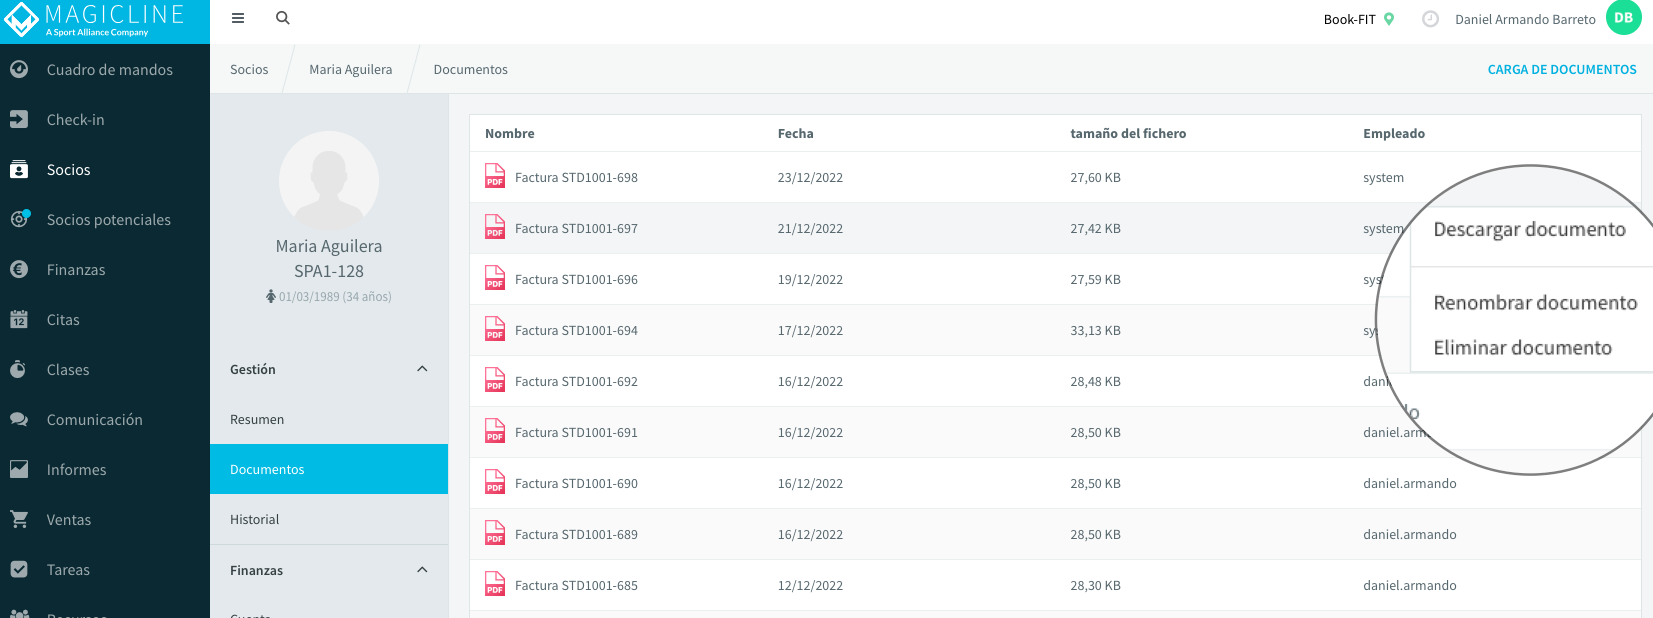Screen dimensions: 1653x618
Task: Open Citas in sidebar
Action: coord(63,319)
